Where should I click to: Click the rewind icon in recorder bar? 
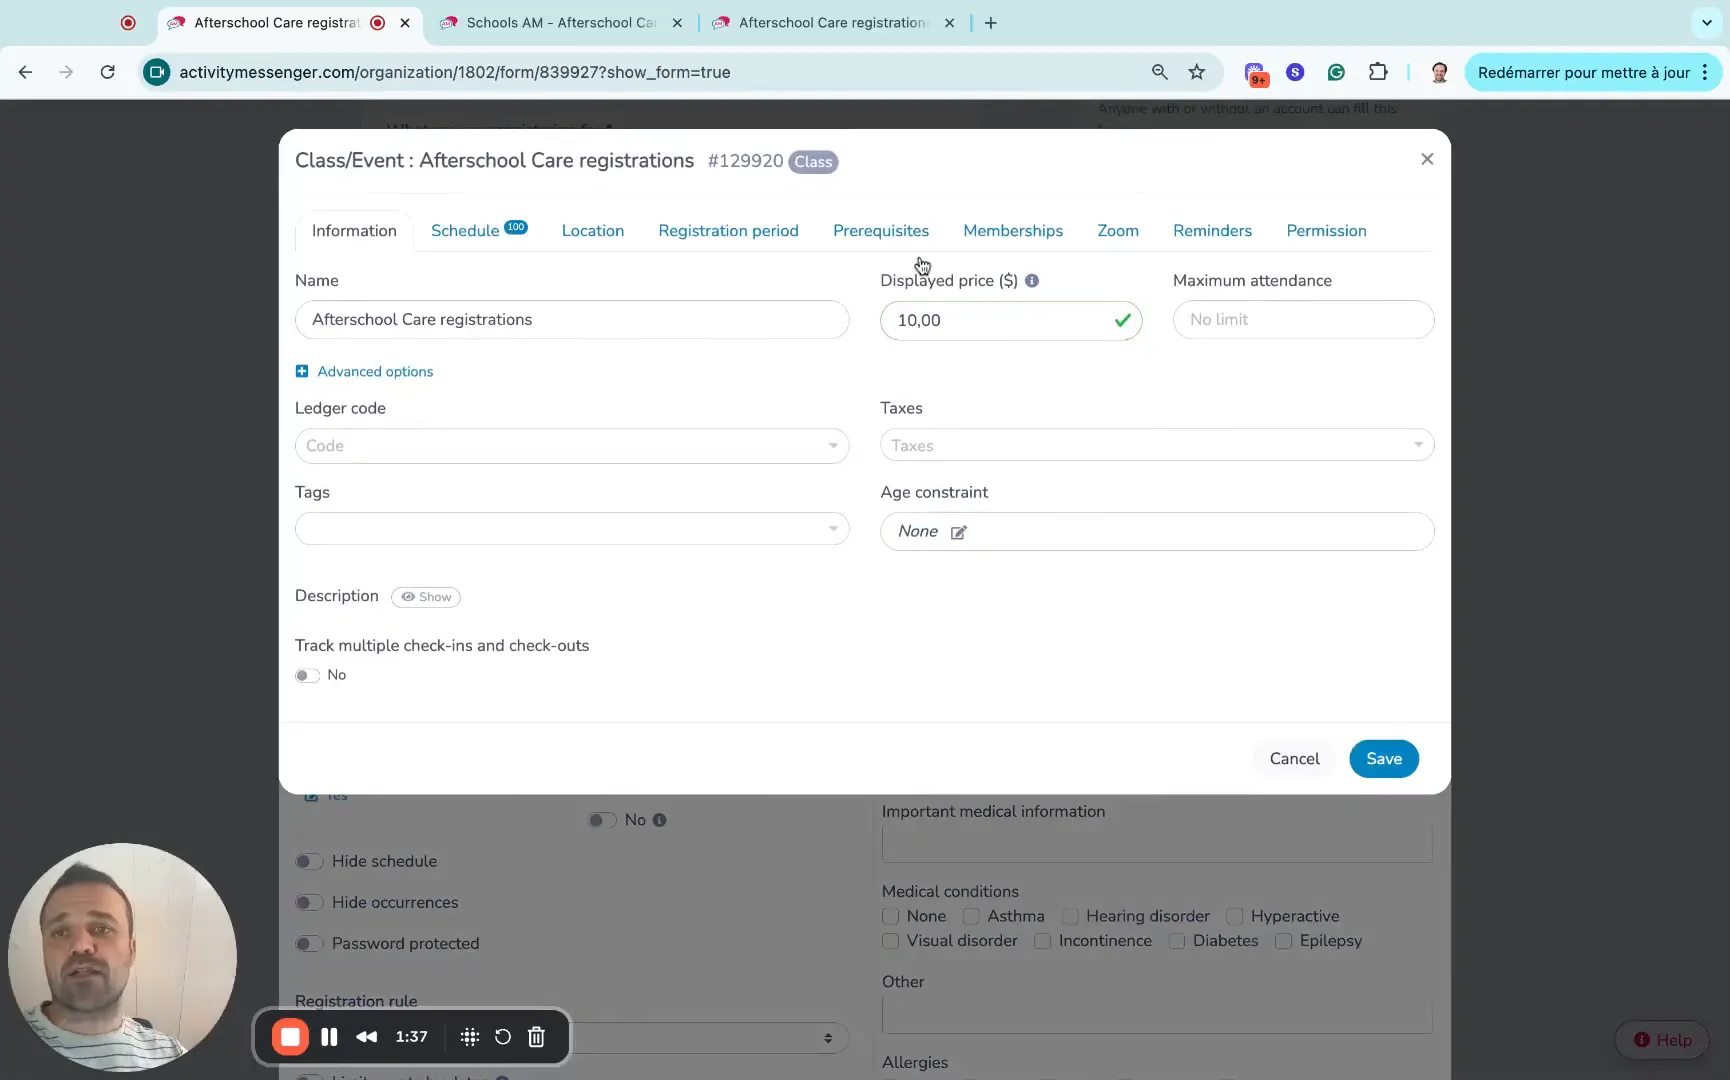[367, 1037]
